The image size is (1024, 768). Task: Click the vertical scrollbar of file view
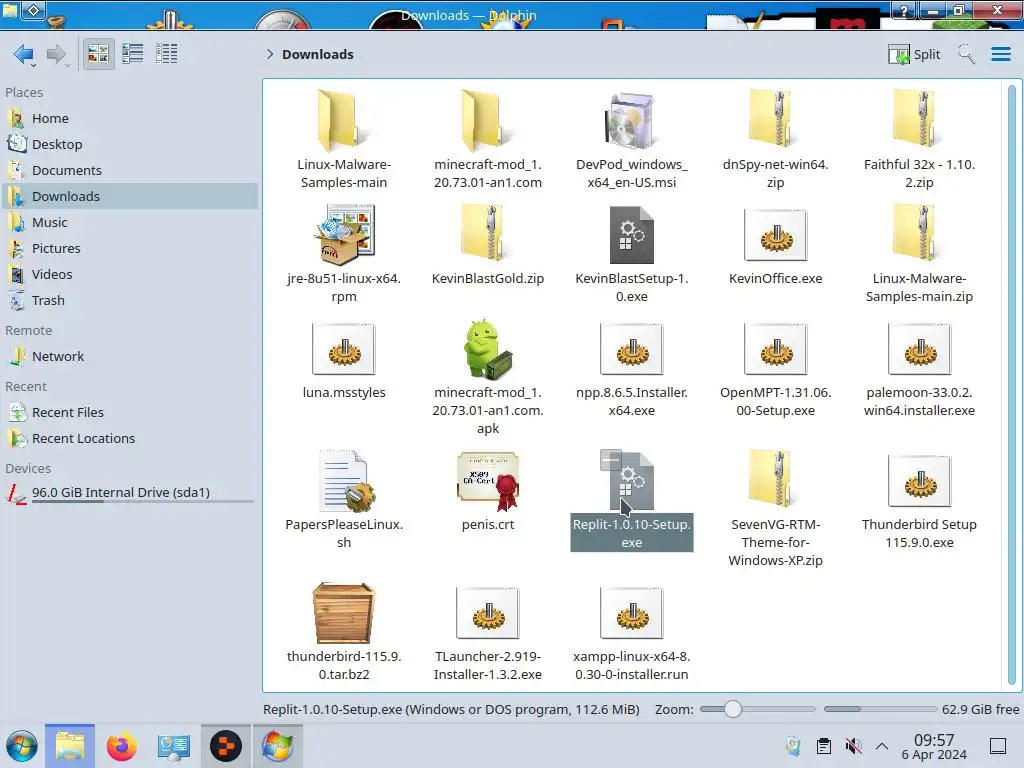pyautogui.click(x=1012, y=385)
